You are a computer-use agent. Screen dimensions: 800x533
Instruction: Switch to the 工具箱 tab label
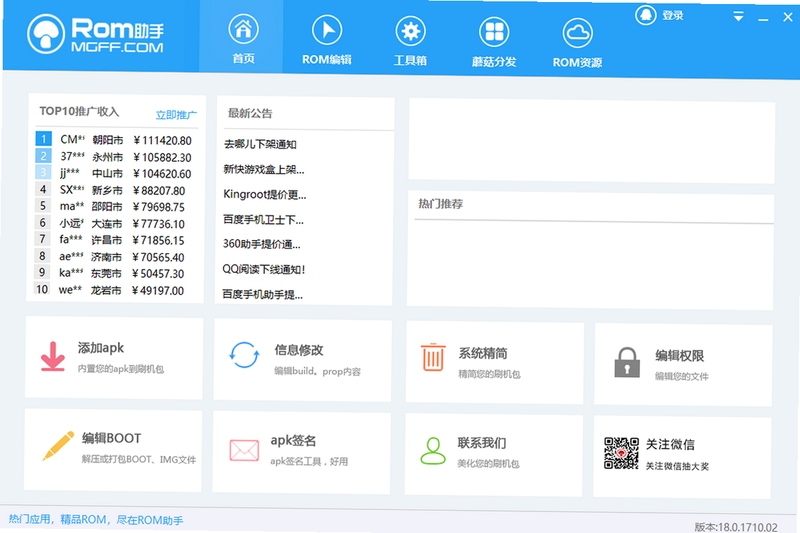pos(410,61)
